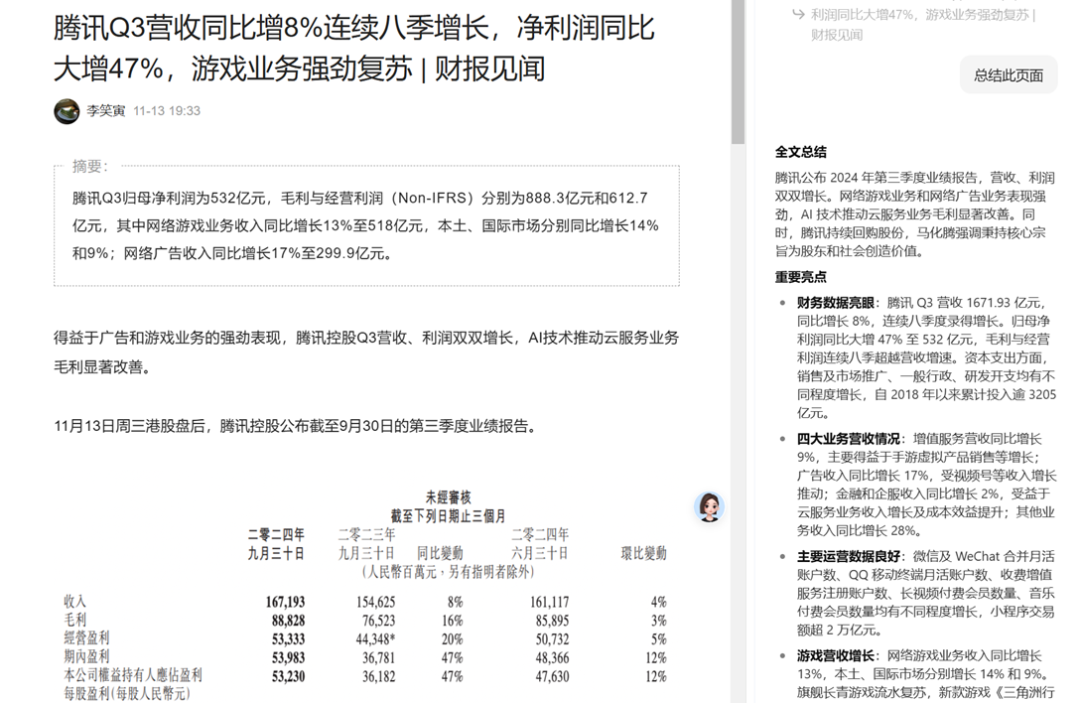Click the gross profit value 88,828
1080x703 pixels.
click(x=288, y=620)
